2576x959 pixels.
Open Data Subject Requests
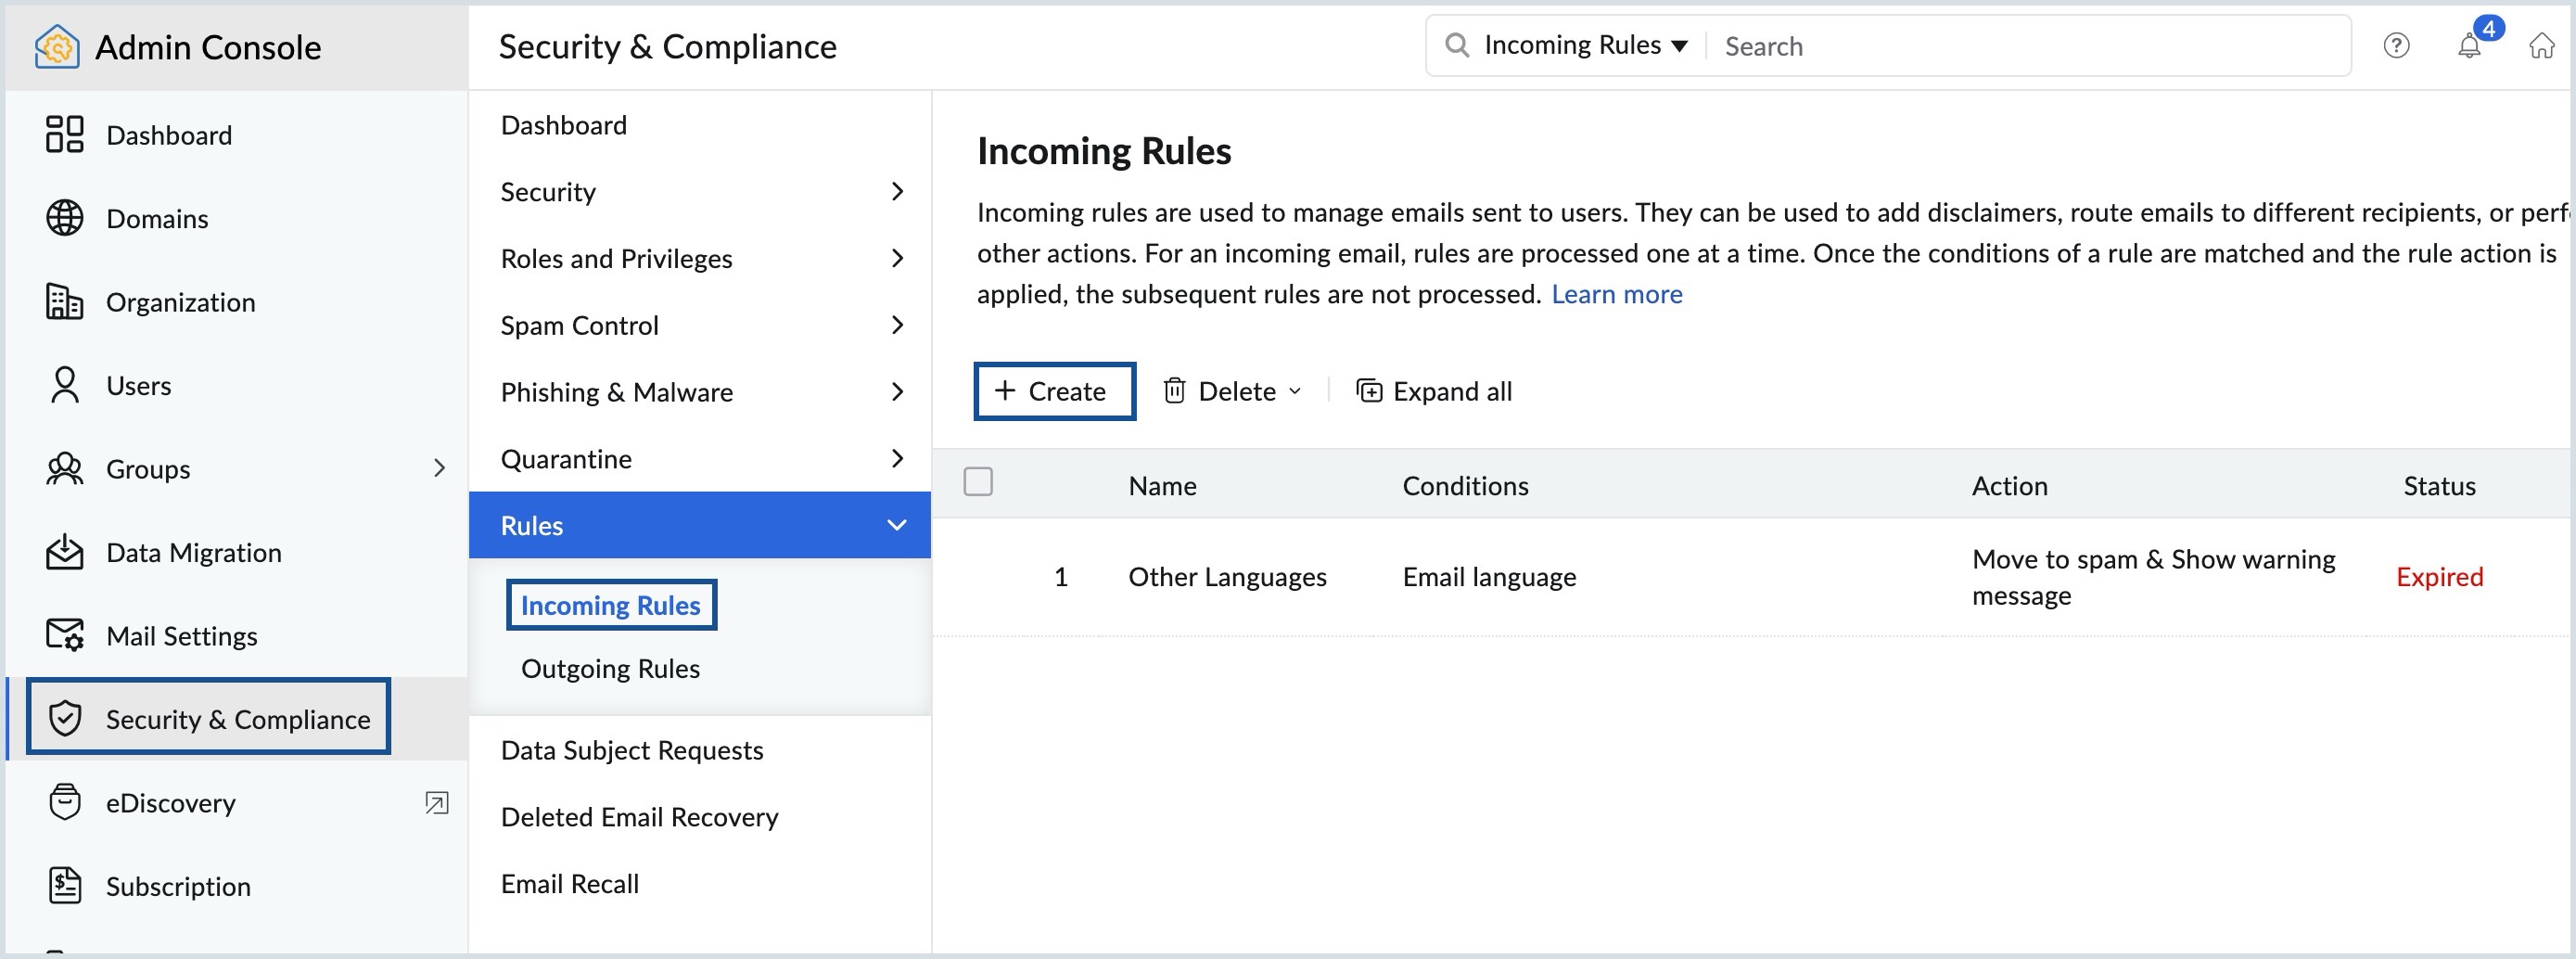(x=632, y=749)
